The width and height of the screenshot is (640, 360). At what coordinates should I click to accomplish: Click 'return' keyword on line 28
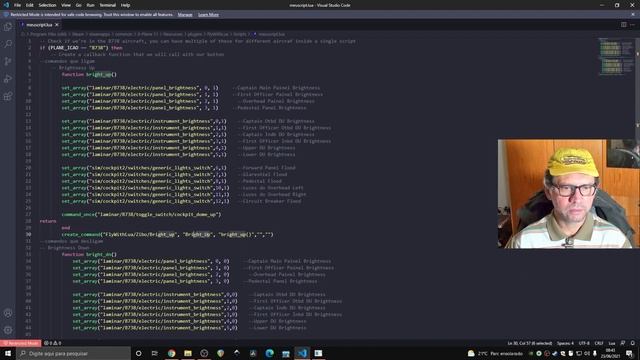pyautogui.click(x=48, y=221)
